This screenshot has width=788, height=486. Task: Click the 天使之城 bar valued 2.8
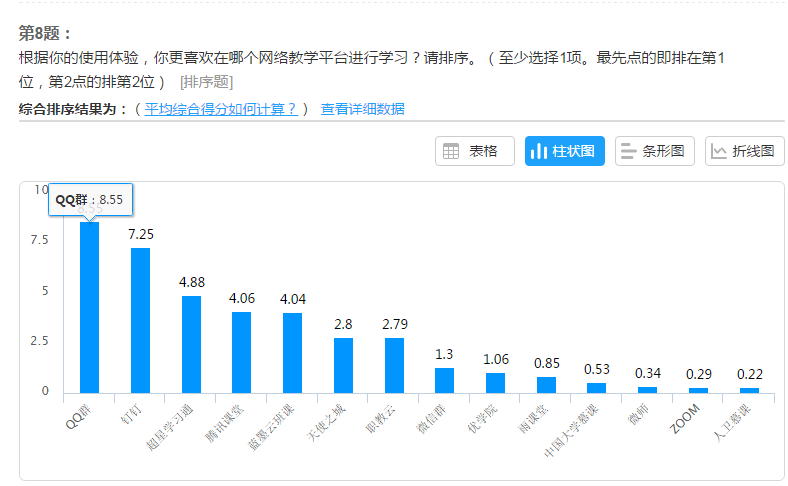[343, 365]
